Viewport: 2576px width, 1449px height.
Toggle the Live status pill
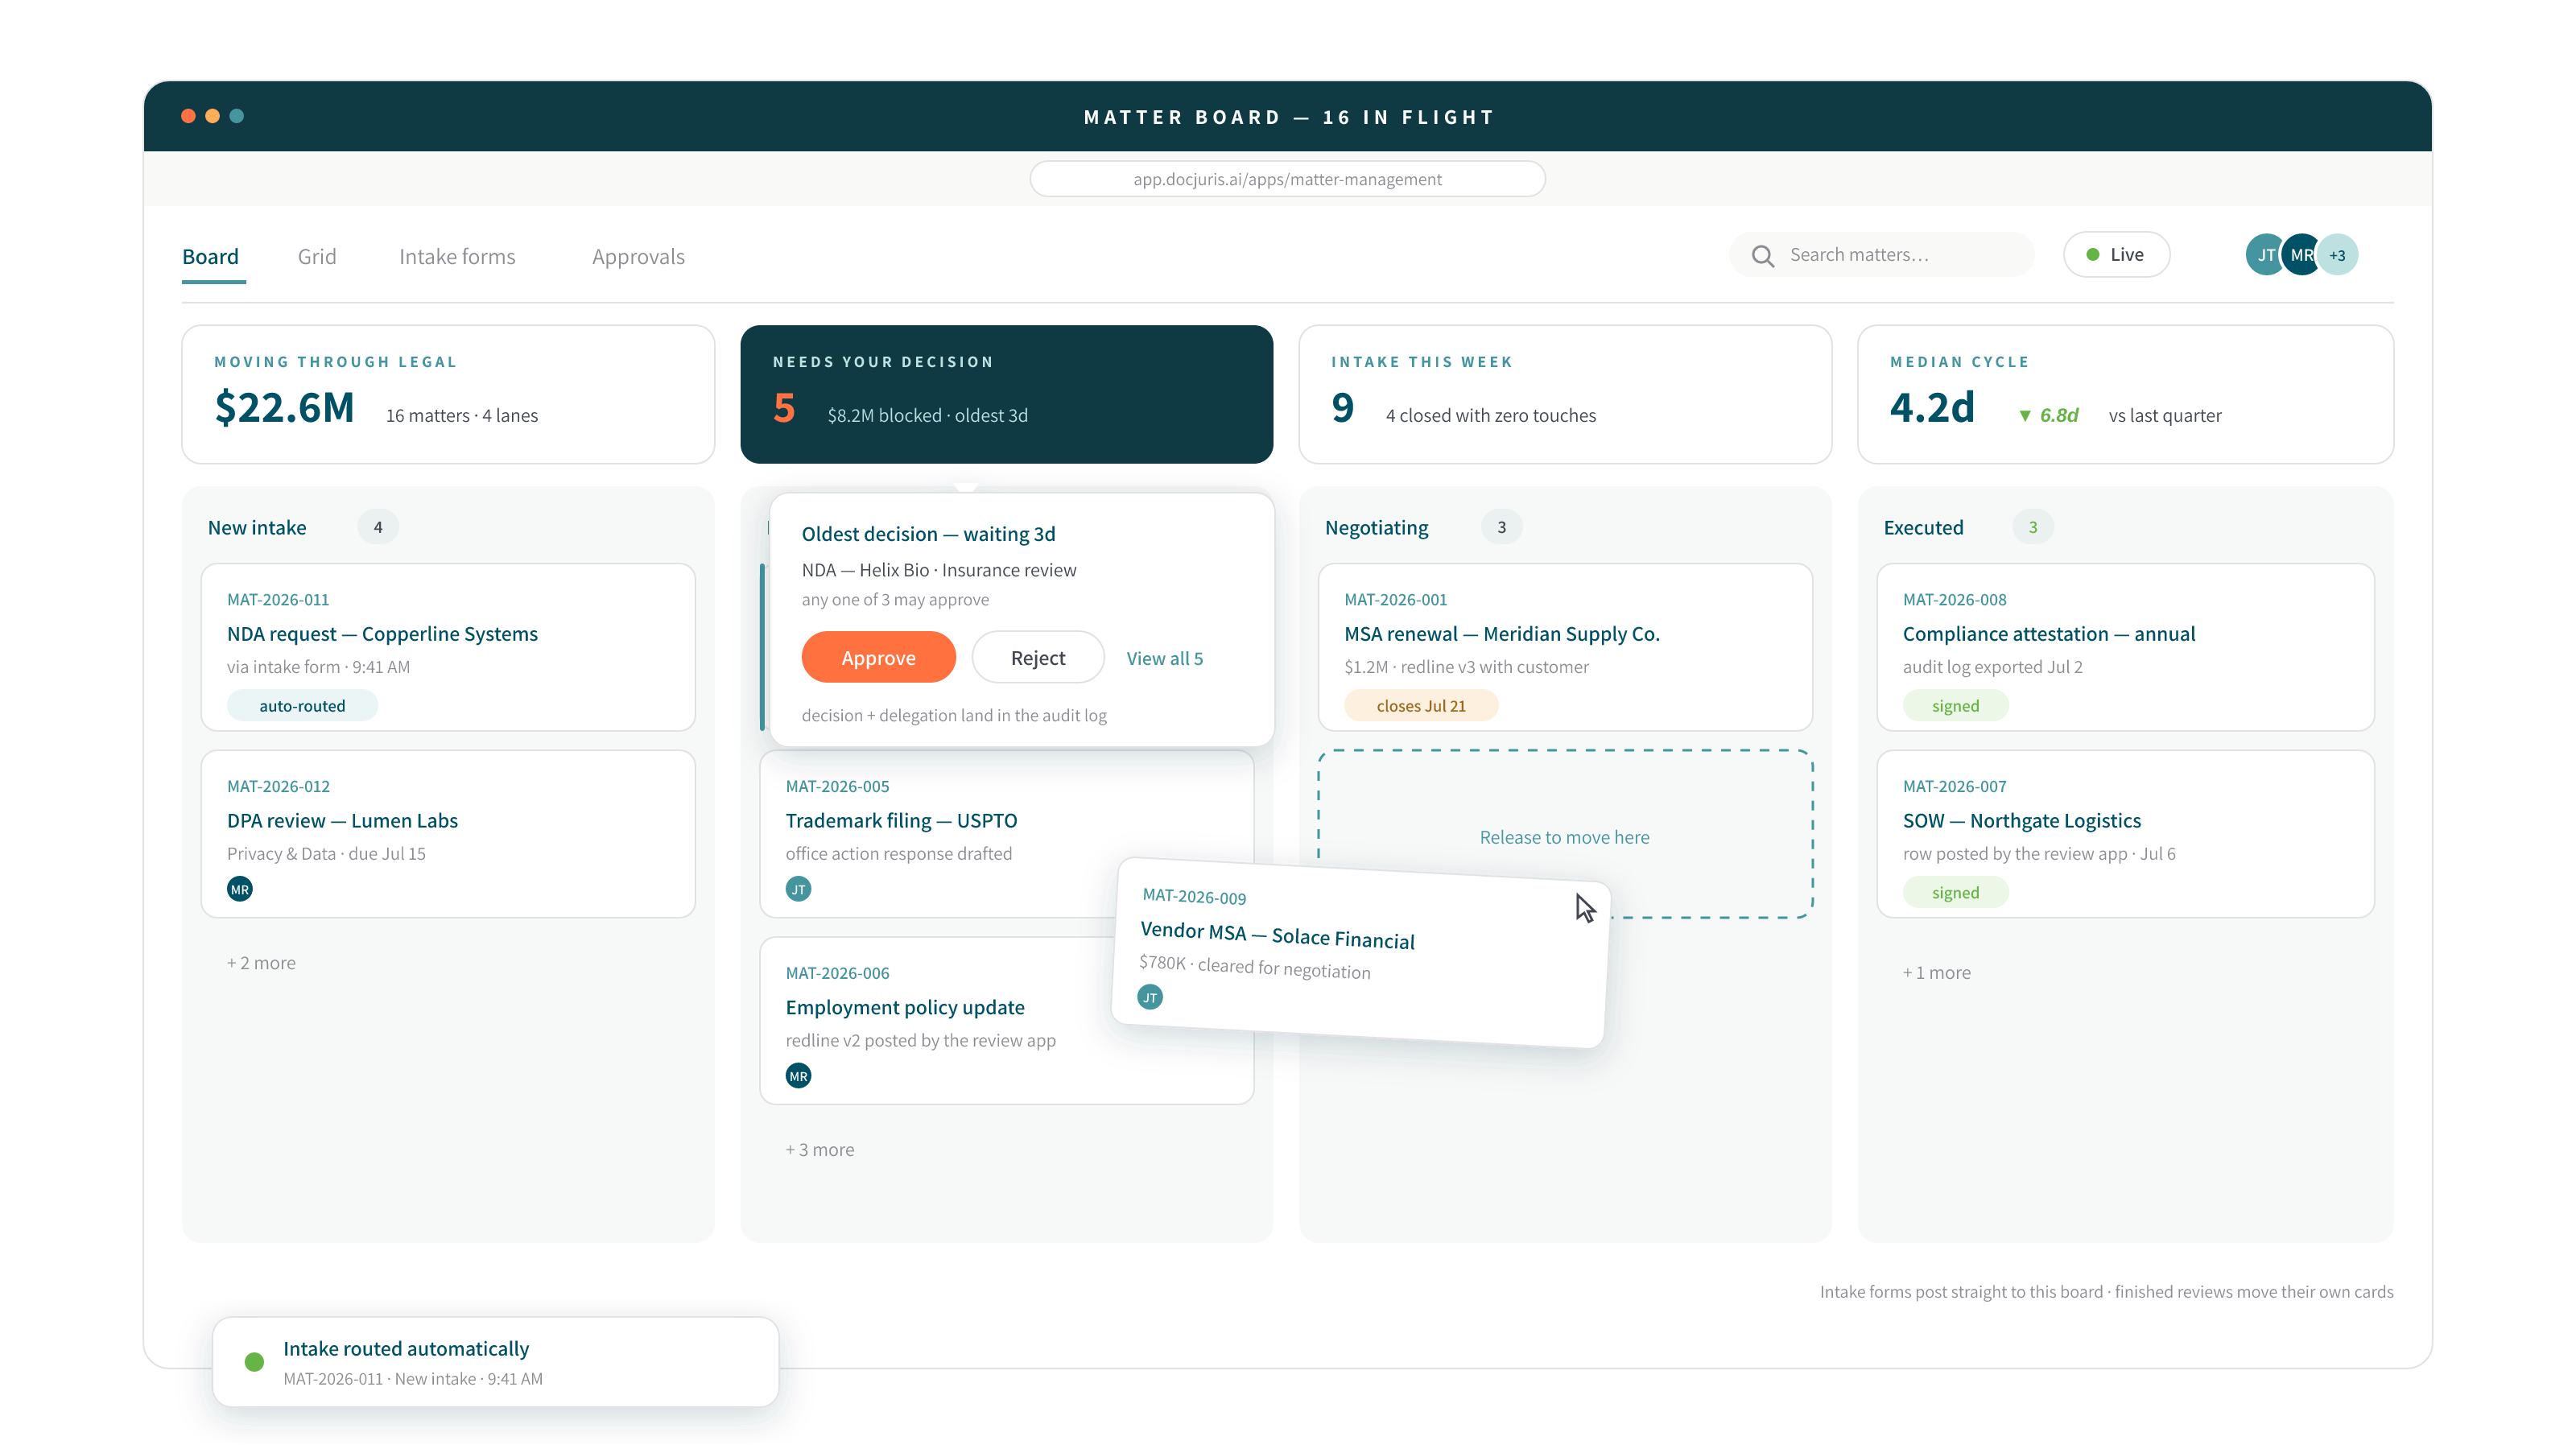click(2116, 255)
